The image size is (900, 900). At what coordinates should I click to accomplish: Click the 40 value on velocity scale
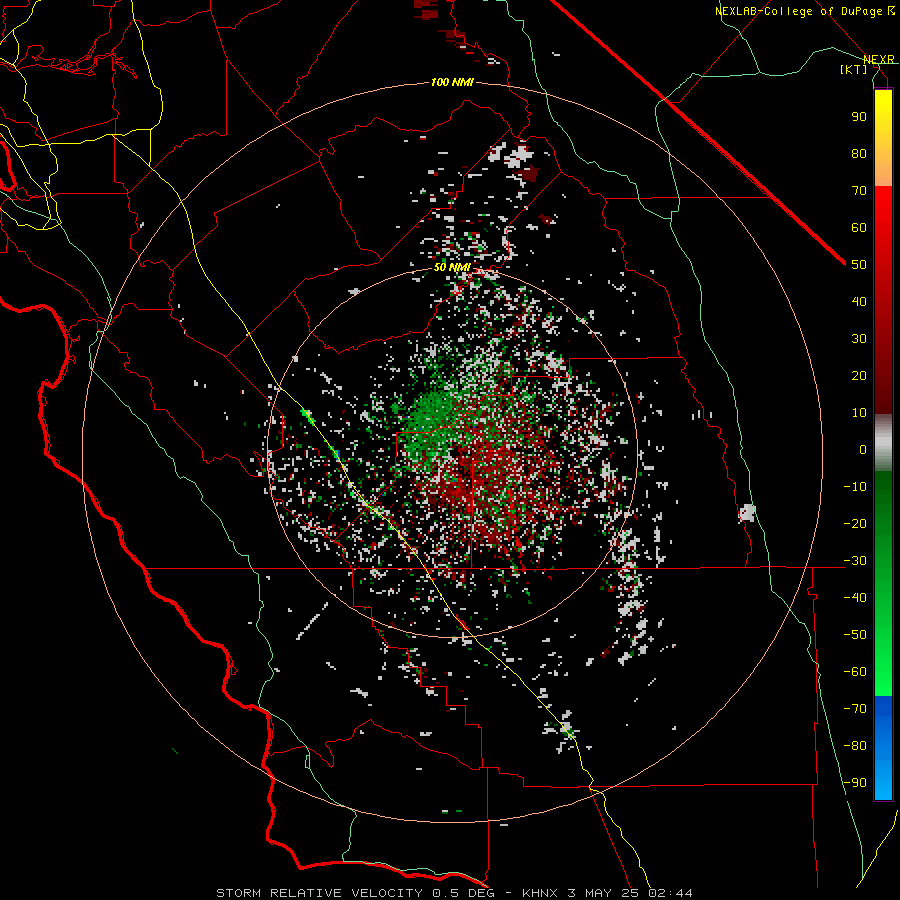click(859, 301)
